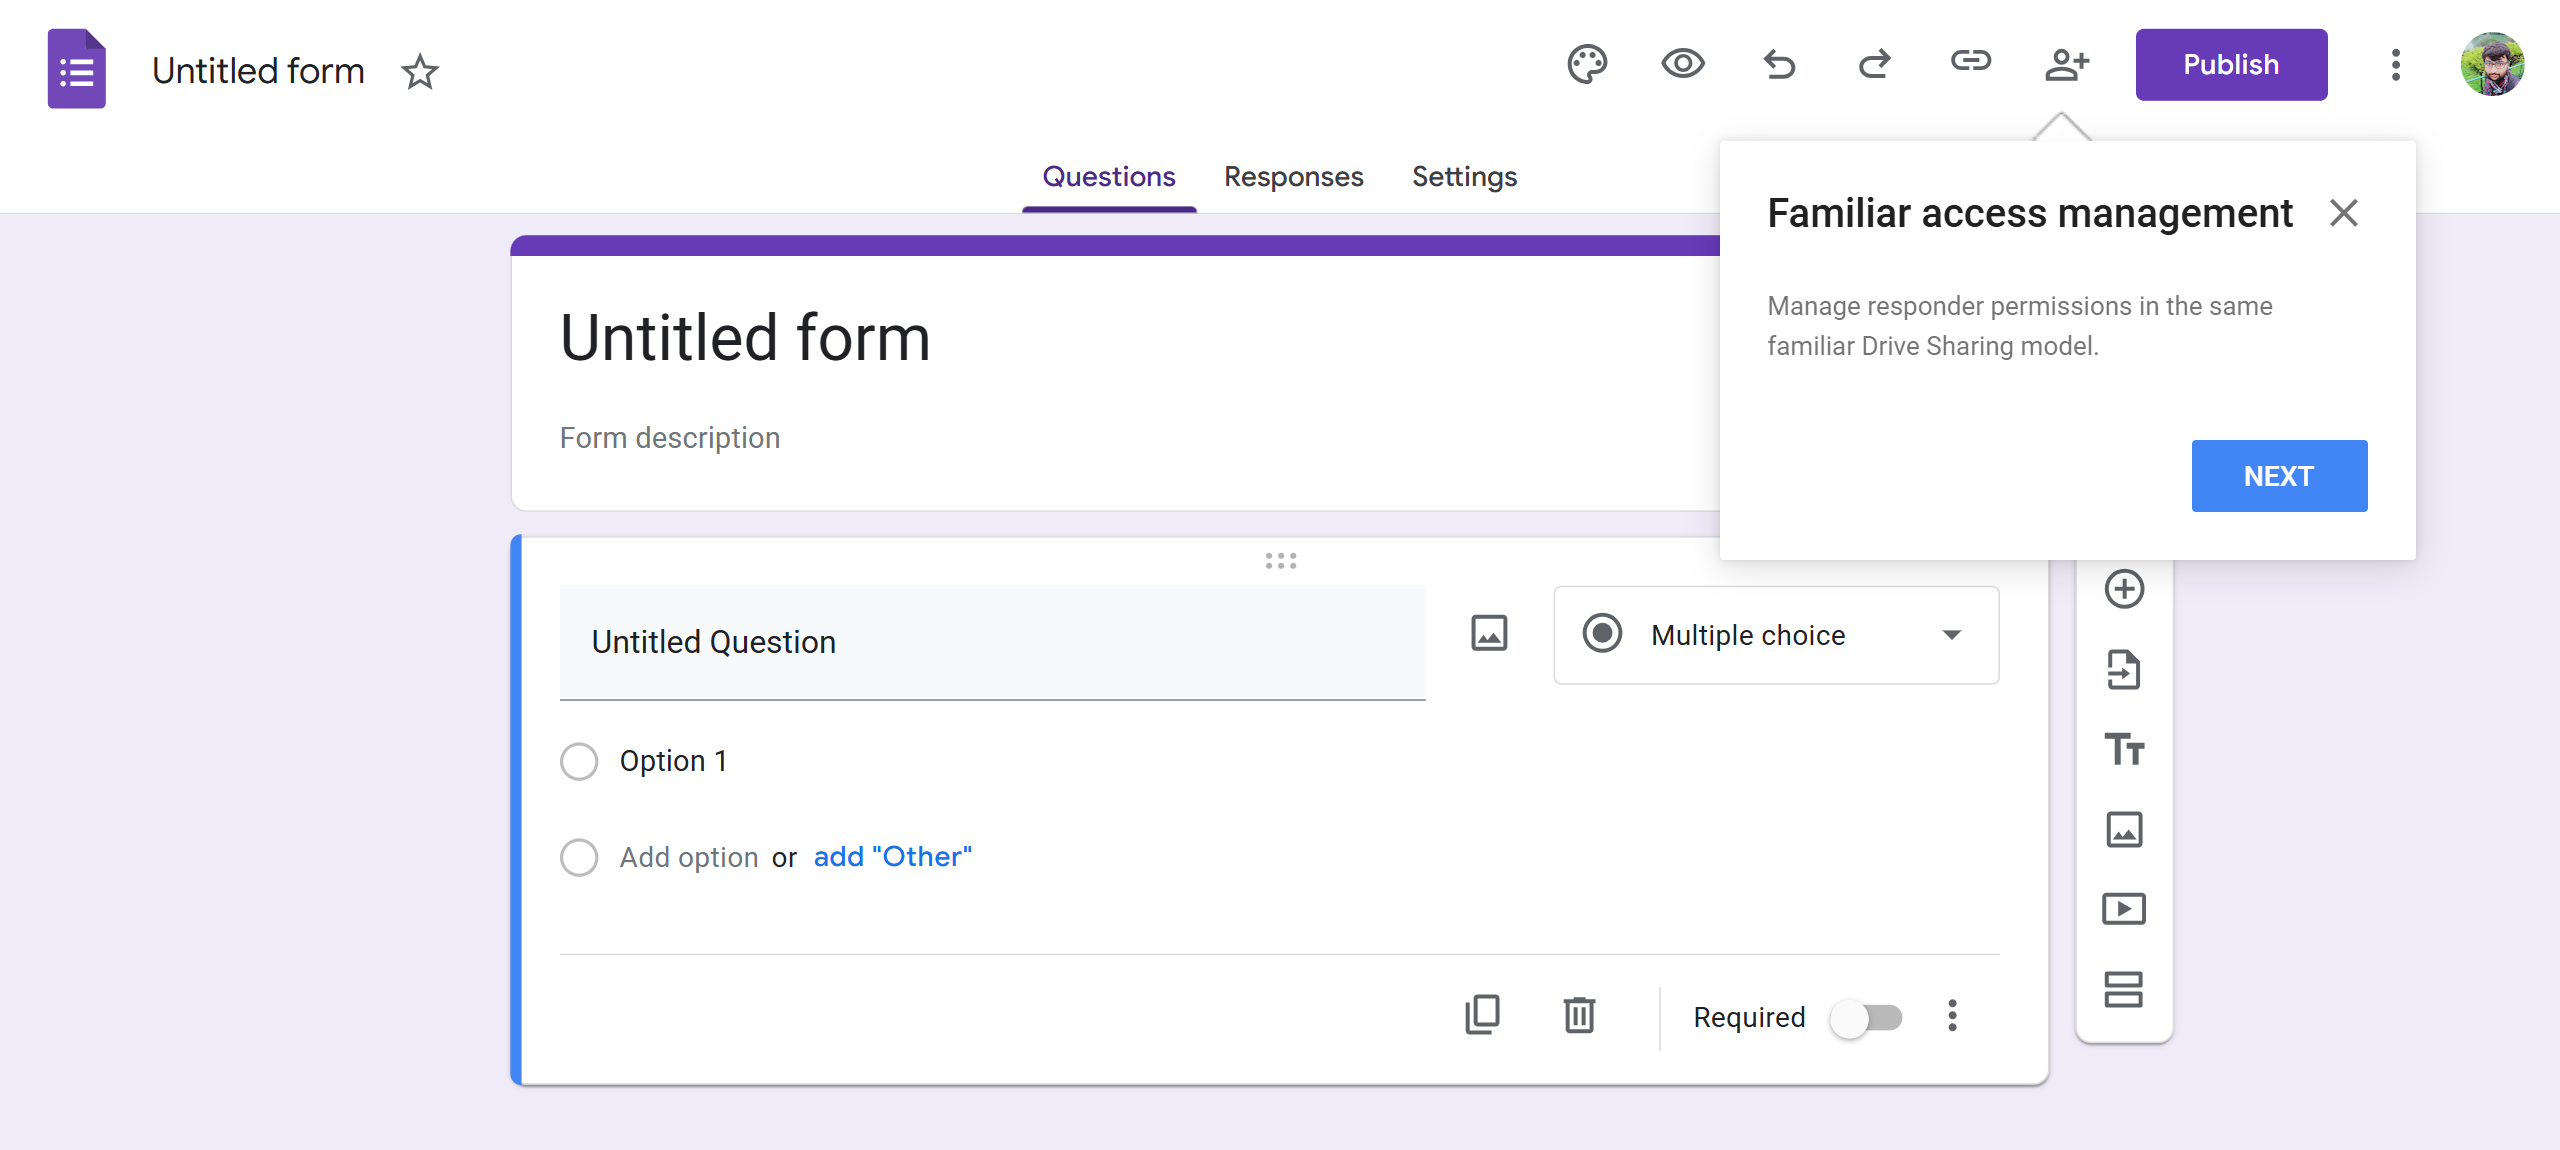2560x1150 pixels.
Task: Switch to the Settings tab
Action: pos(1464,177)
